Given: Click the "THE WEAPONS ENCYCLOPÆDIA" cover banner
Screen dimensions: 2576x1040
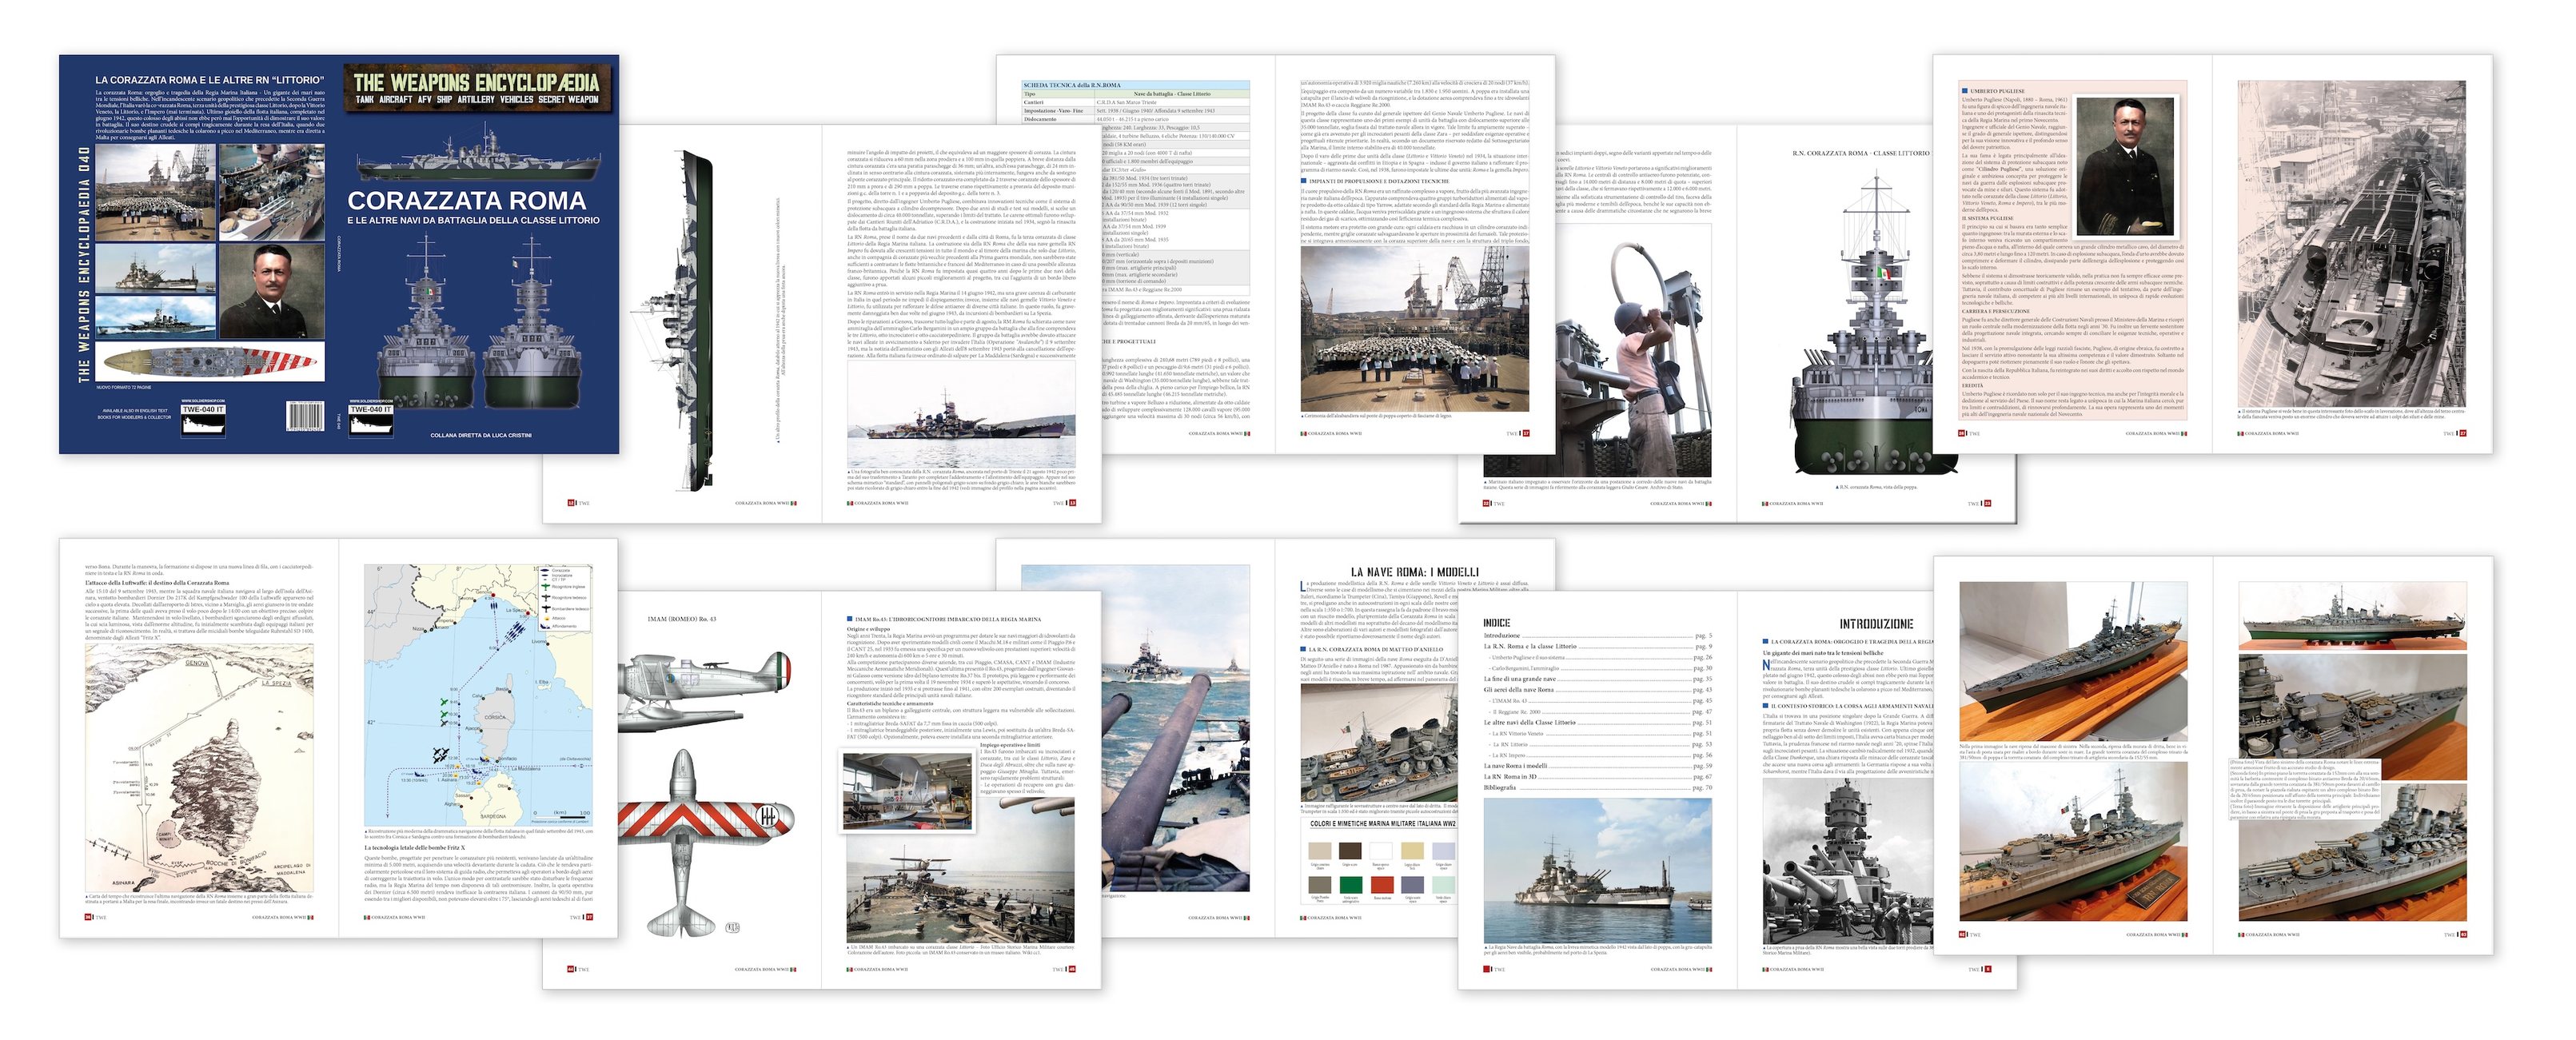Looking at the screenshot, I should coord(477,88).
